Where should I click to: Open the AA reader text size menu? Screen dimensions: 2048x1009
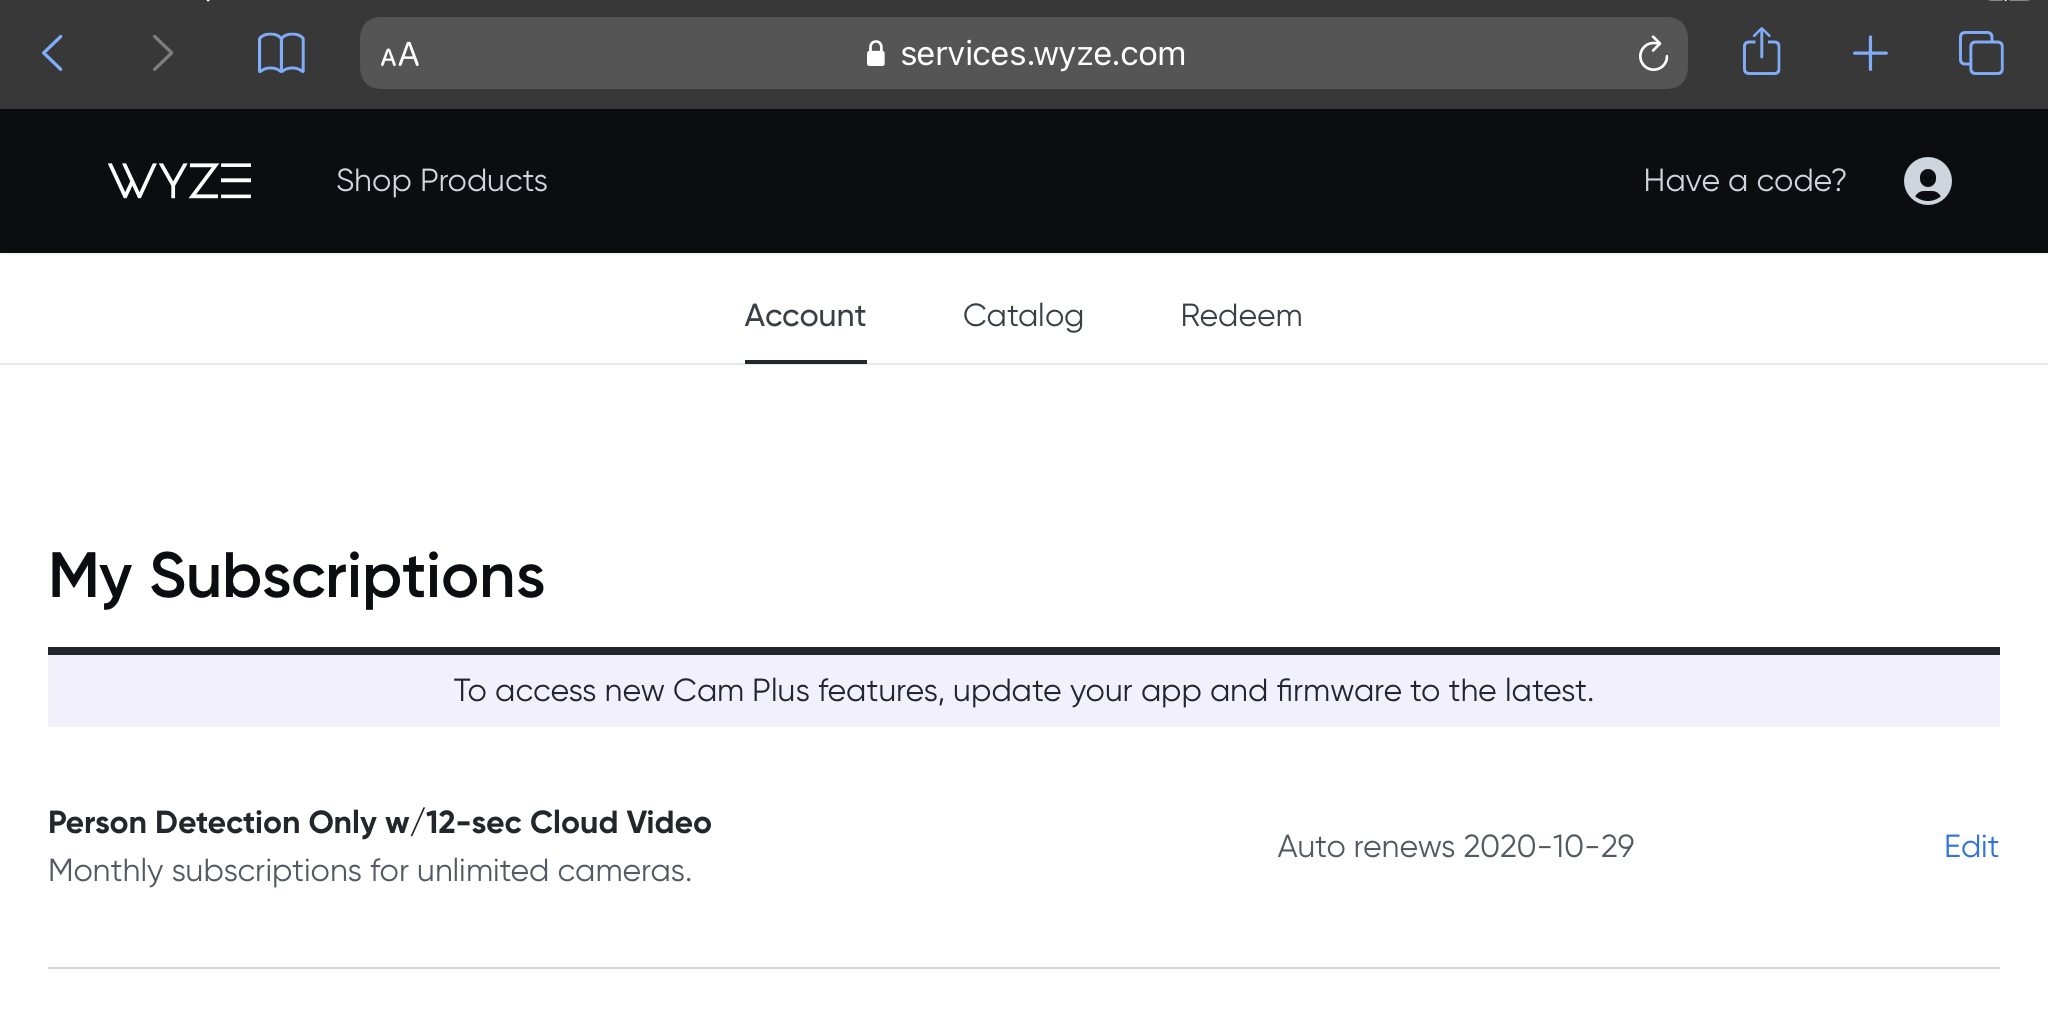[x=399, y=55]
